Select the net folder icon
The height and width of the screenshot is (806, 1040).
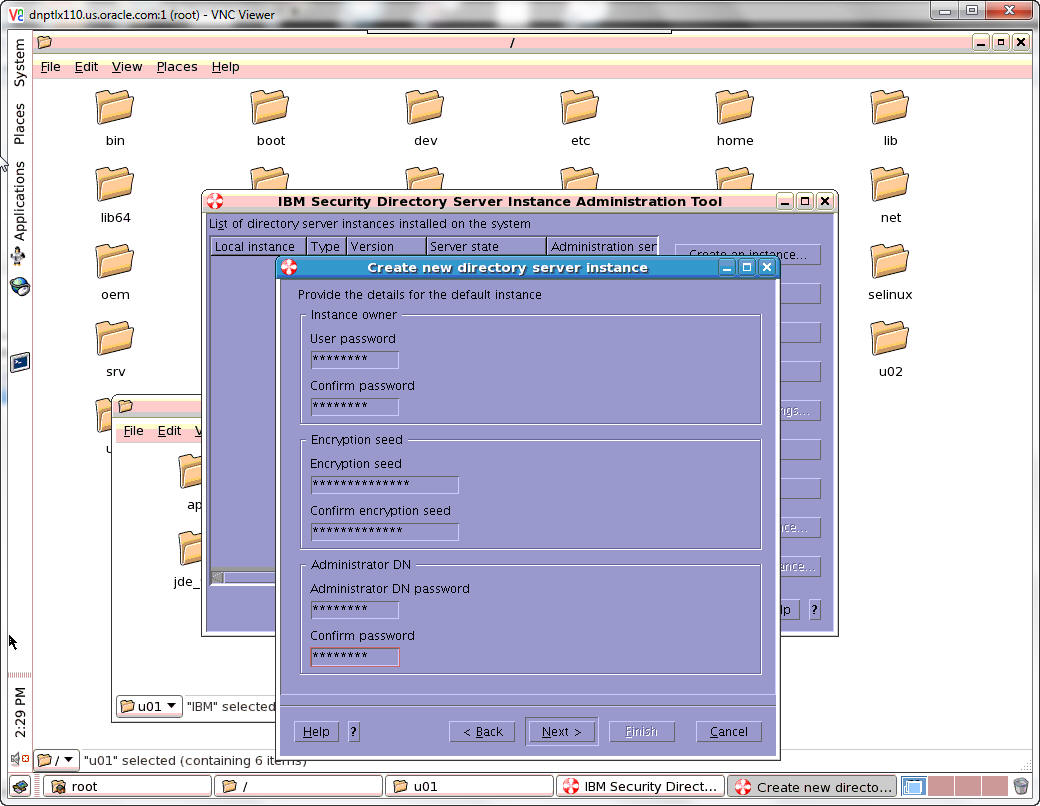(x=890, y=184)
